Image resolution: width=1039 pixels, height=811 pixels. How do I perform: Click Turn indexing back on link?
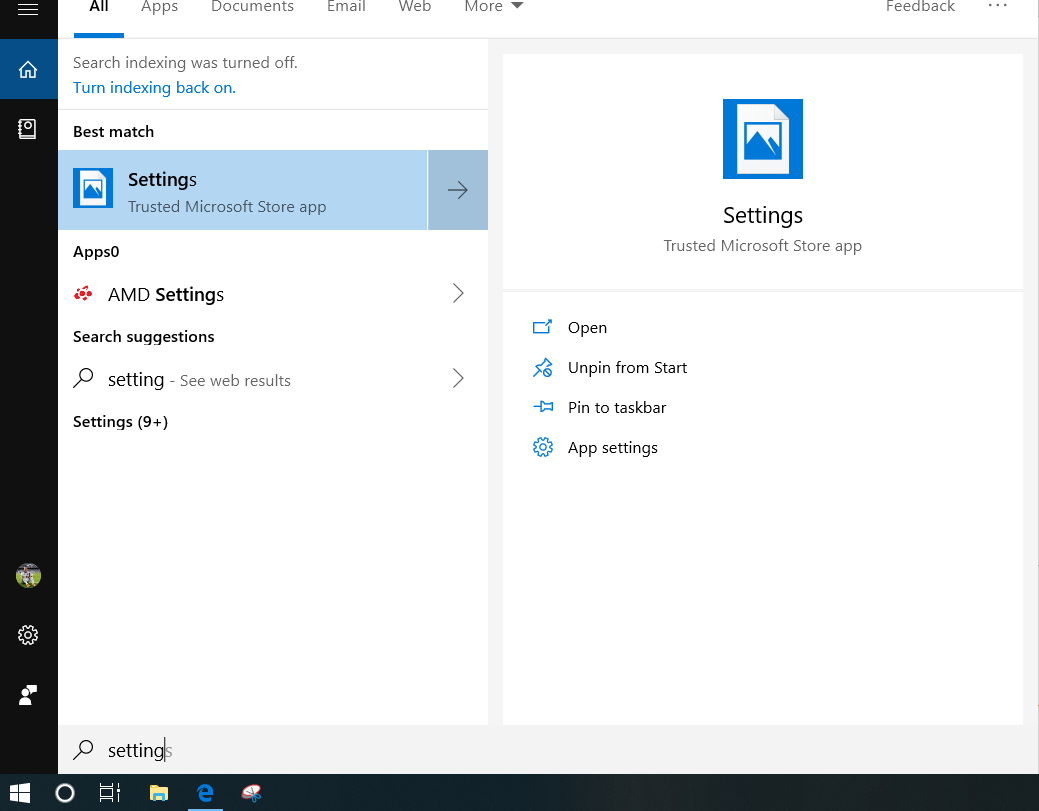[154, 87]
